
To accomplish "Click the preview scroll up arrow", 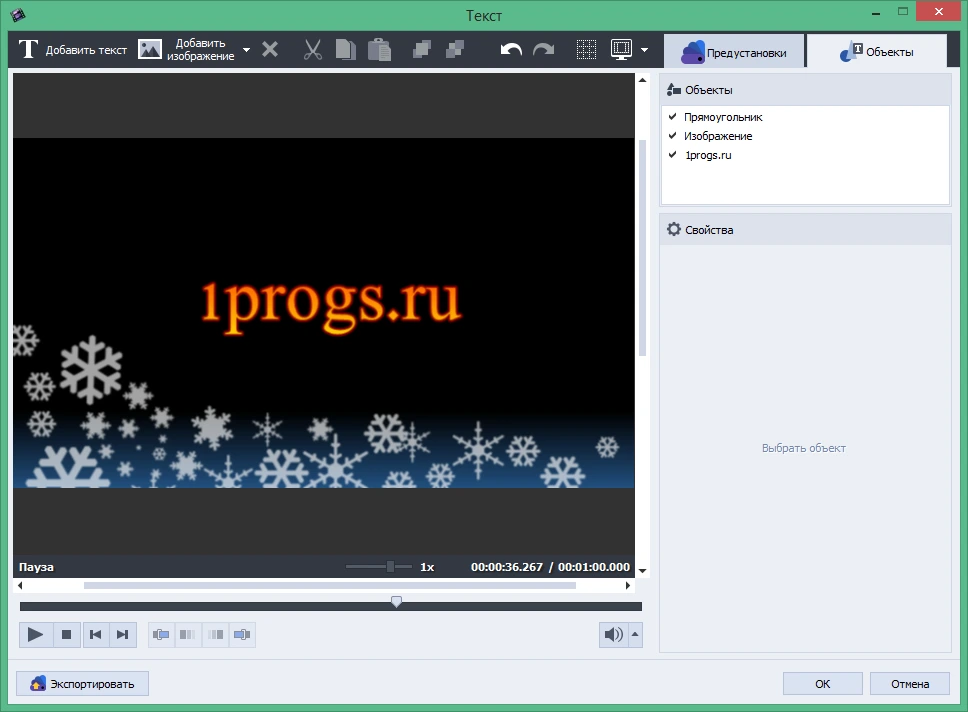I will (643, 80).
